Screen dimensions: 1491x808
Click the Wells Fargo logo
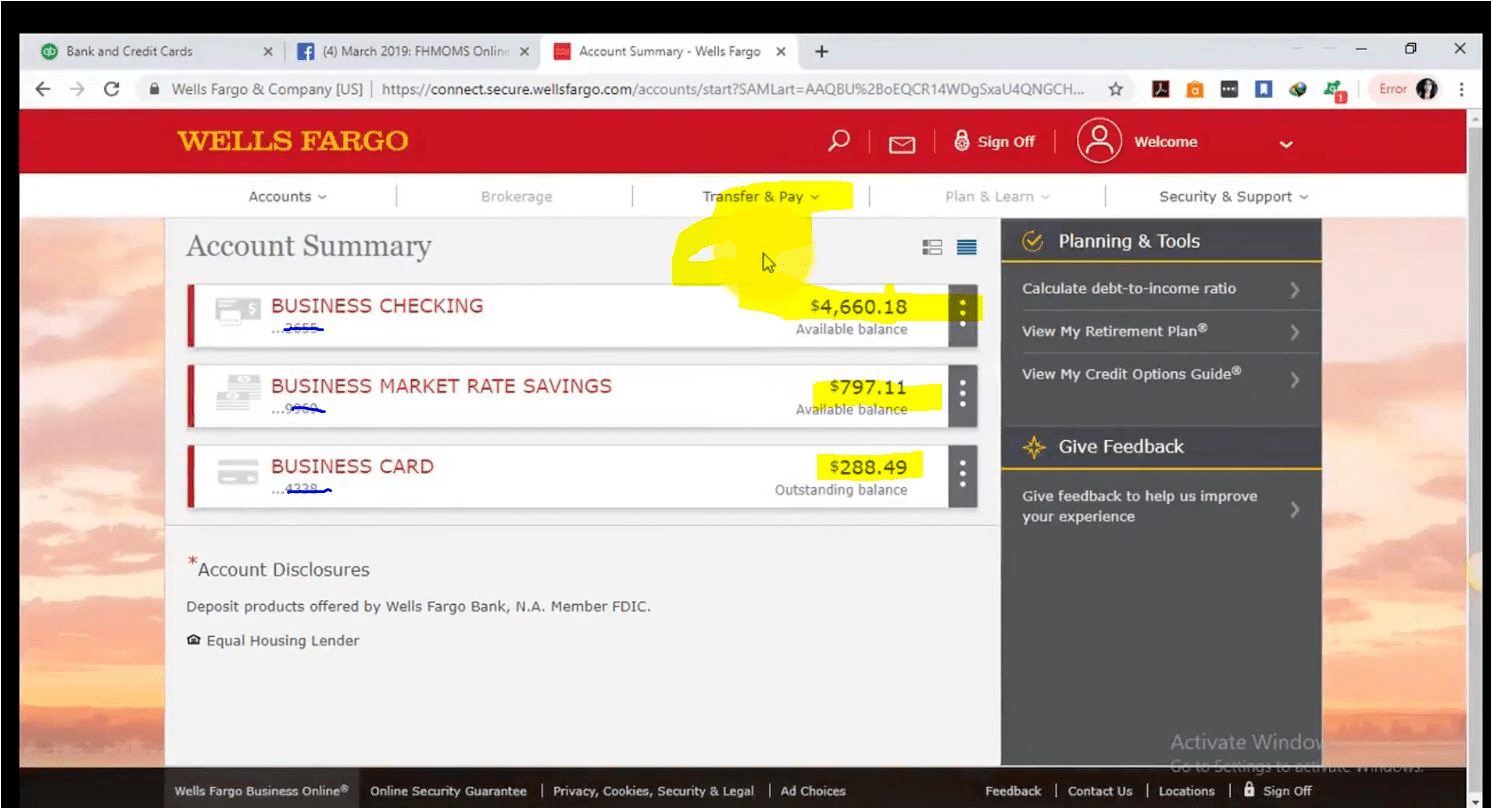click(x=293, y=141)
